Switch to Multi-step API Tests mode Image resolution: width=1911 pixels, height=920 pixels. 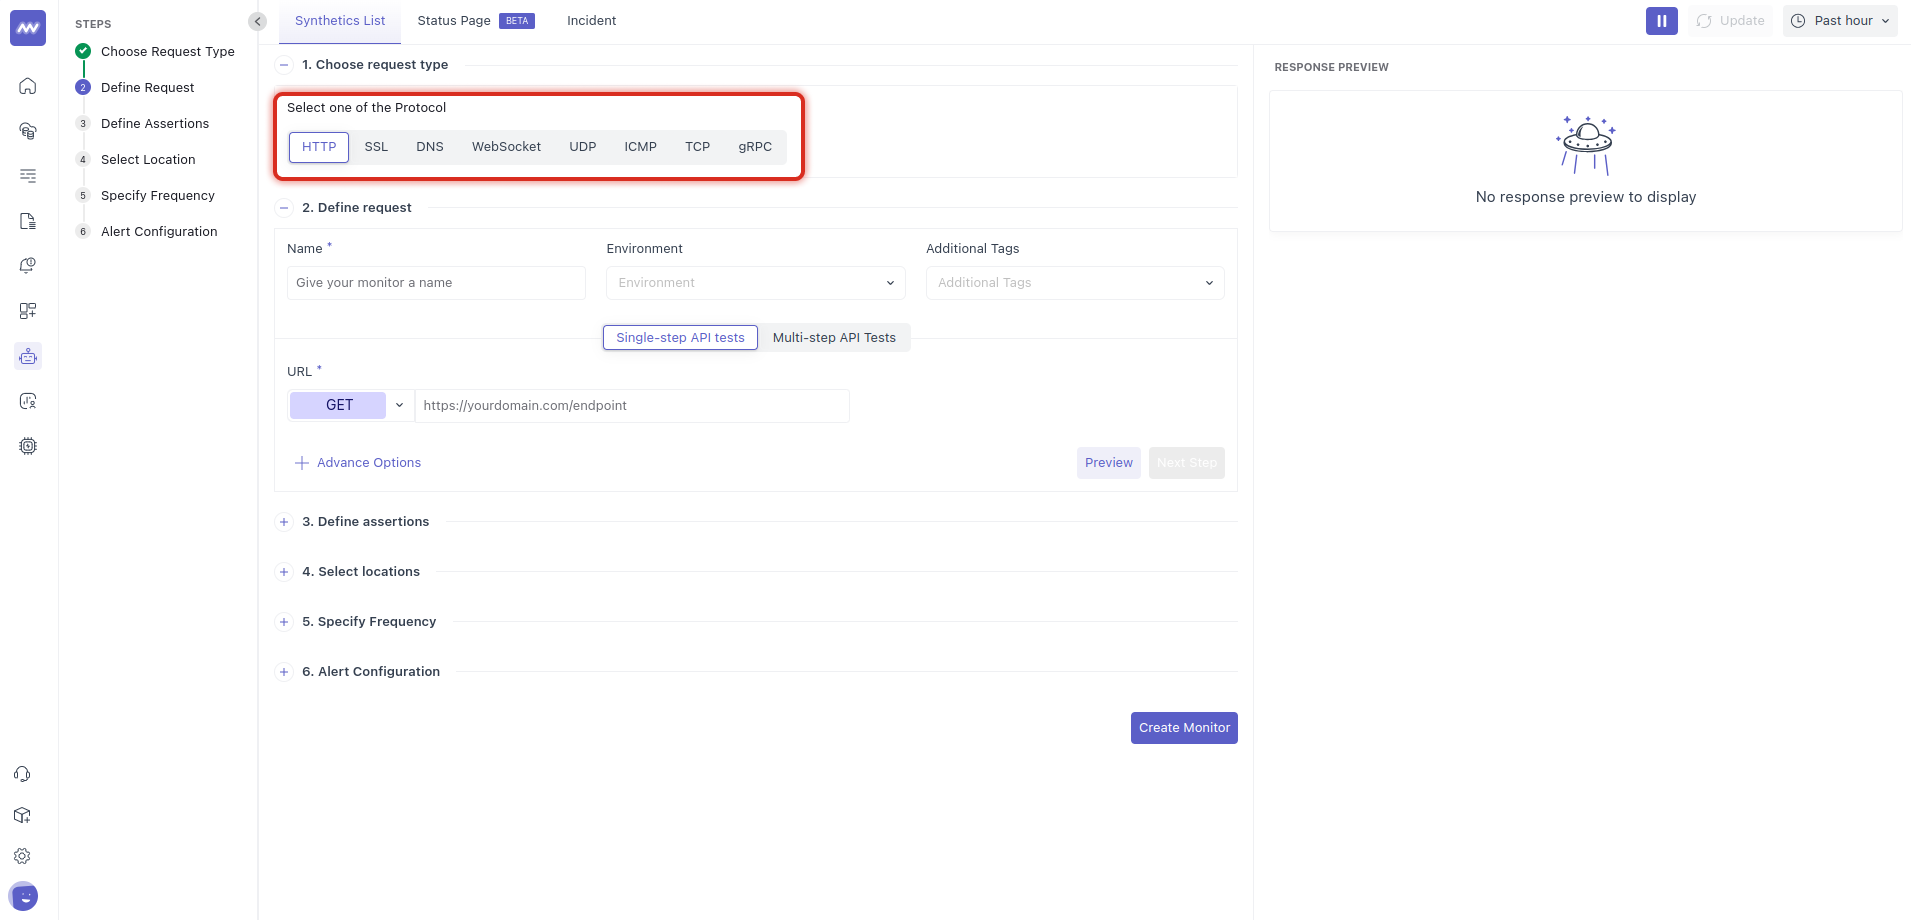834,337
